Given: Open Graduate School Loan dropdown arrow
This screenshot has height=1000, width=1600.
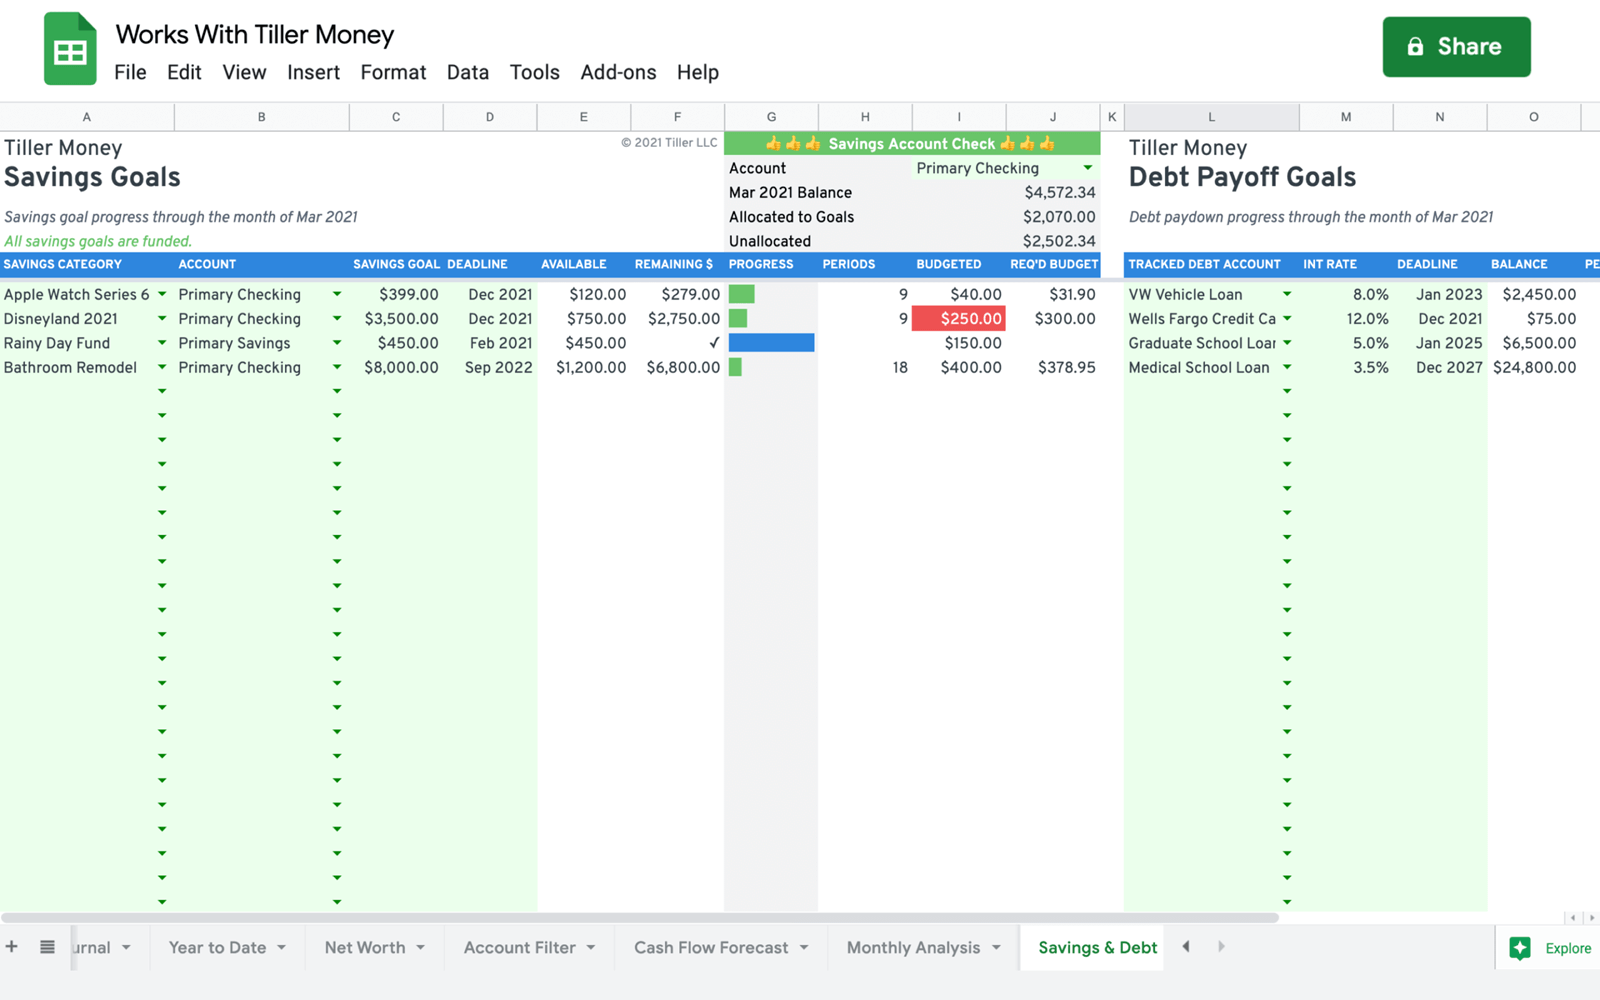Looking at the screenshot, I should pos(1287,343).
